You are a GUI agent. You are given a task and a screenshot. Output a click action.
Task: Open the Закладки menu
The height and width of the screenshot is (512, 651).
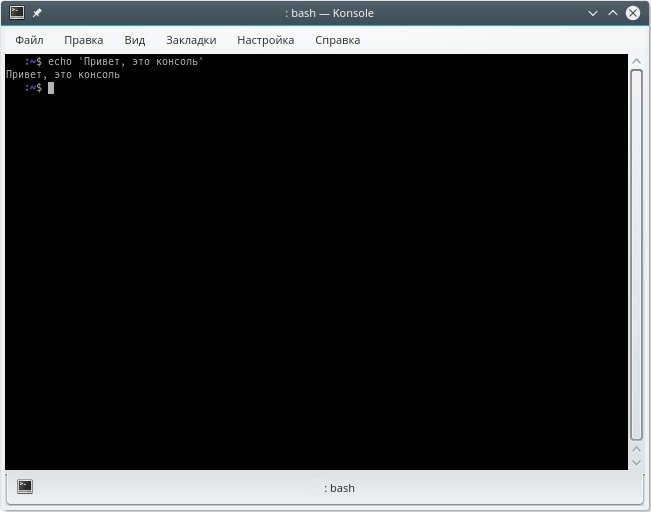[x=191, y=40]
